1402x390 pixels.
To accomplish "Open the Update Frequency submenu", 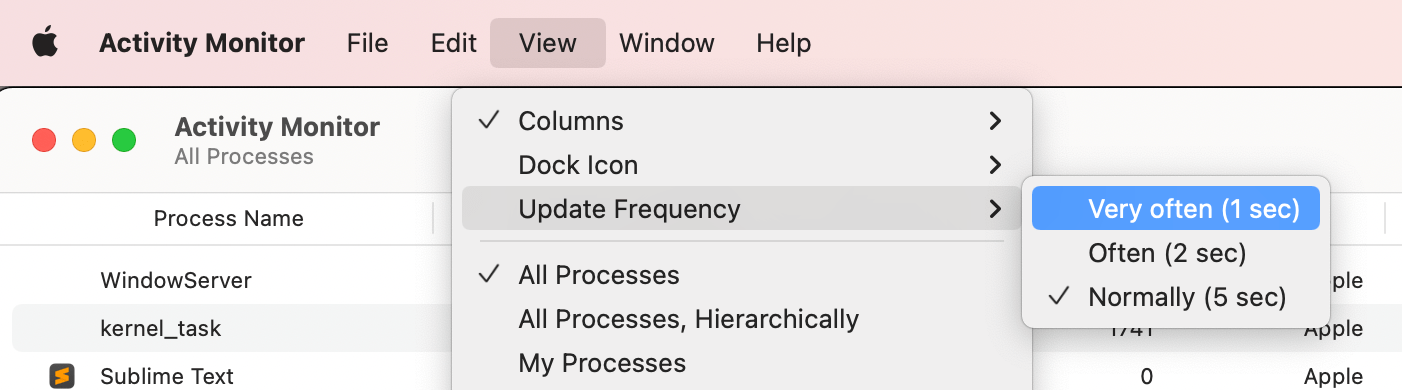I will pos(741,209).
